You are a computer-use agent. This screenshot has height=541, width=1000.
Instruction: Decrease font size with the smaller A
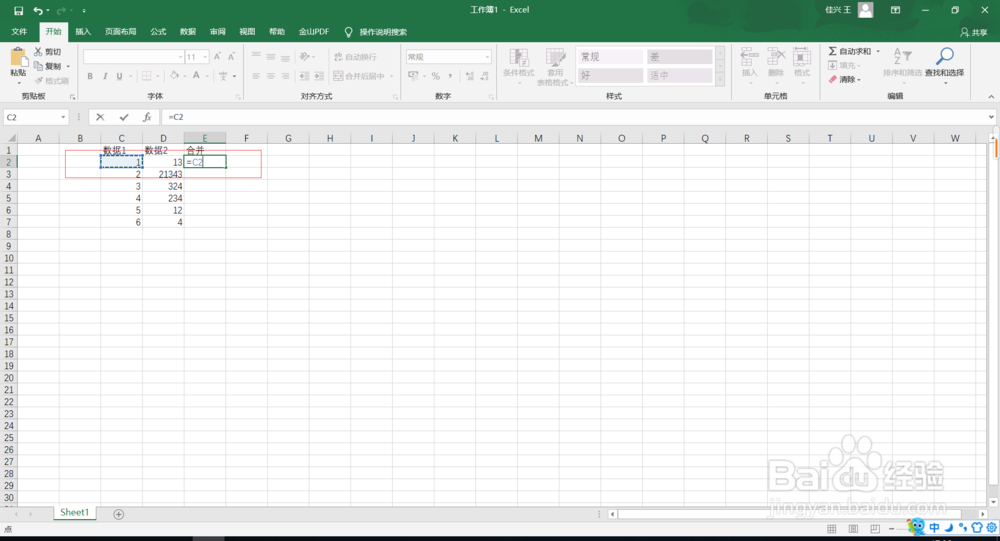[x=232, y=57]
